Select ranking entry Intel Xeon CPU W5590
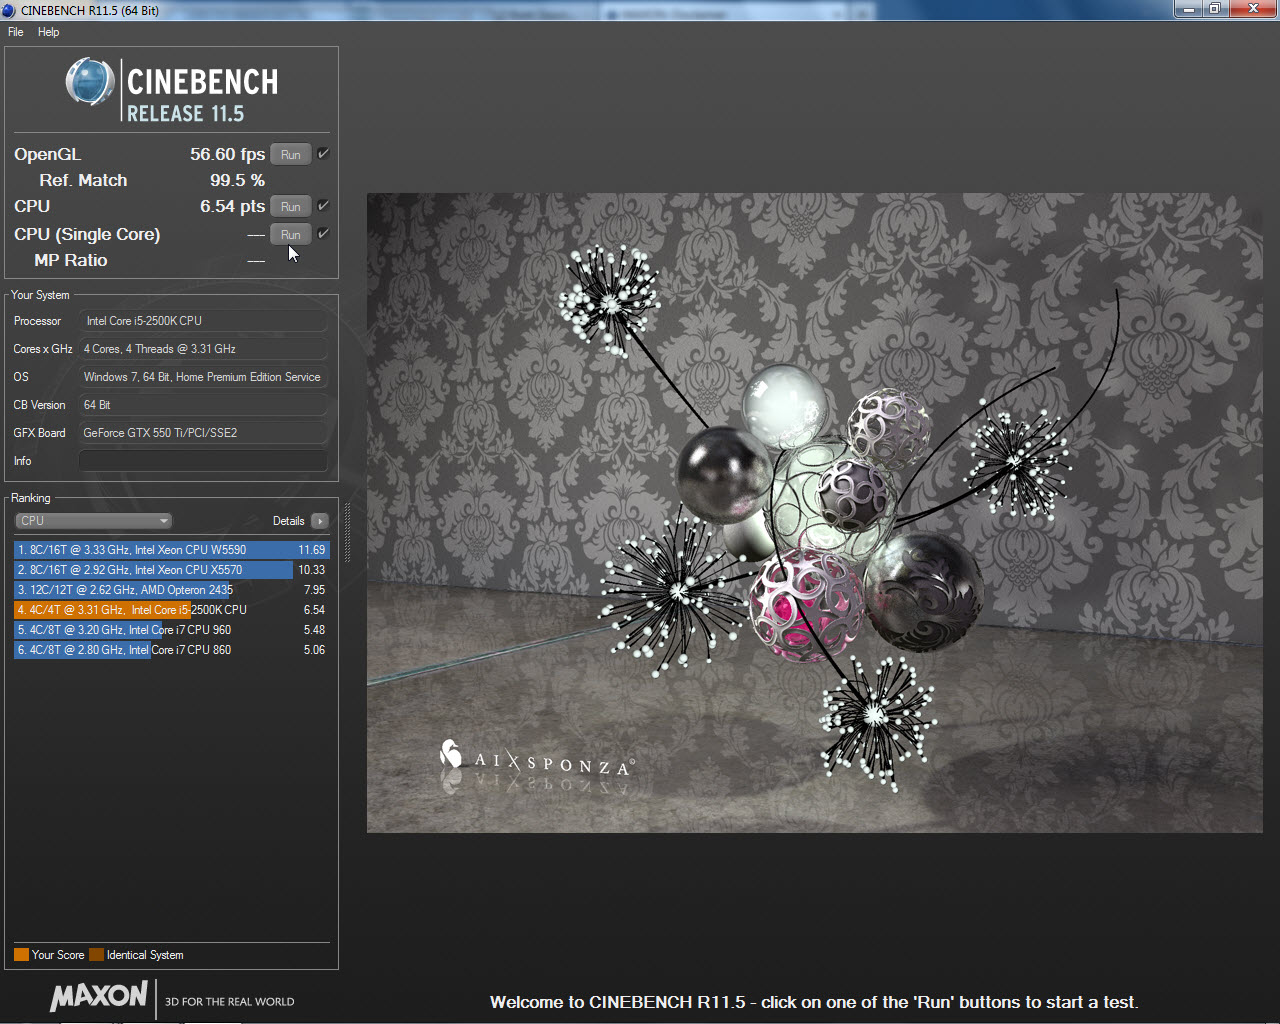Viewport: 1280px width, 1024px height. point(171,550)
